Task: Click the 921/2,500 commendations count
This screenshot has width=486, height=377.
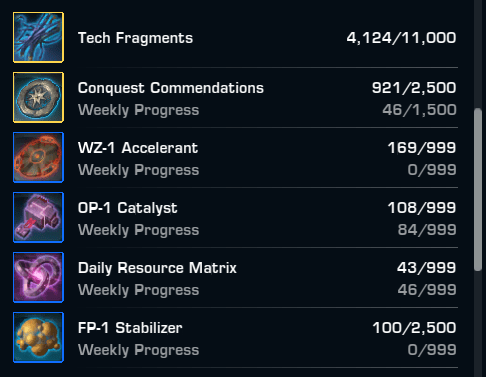Action: coord(414,88)
